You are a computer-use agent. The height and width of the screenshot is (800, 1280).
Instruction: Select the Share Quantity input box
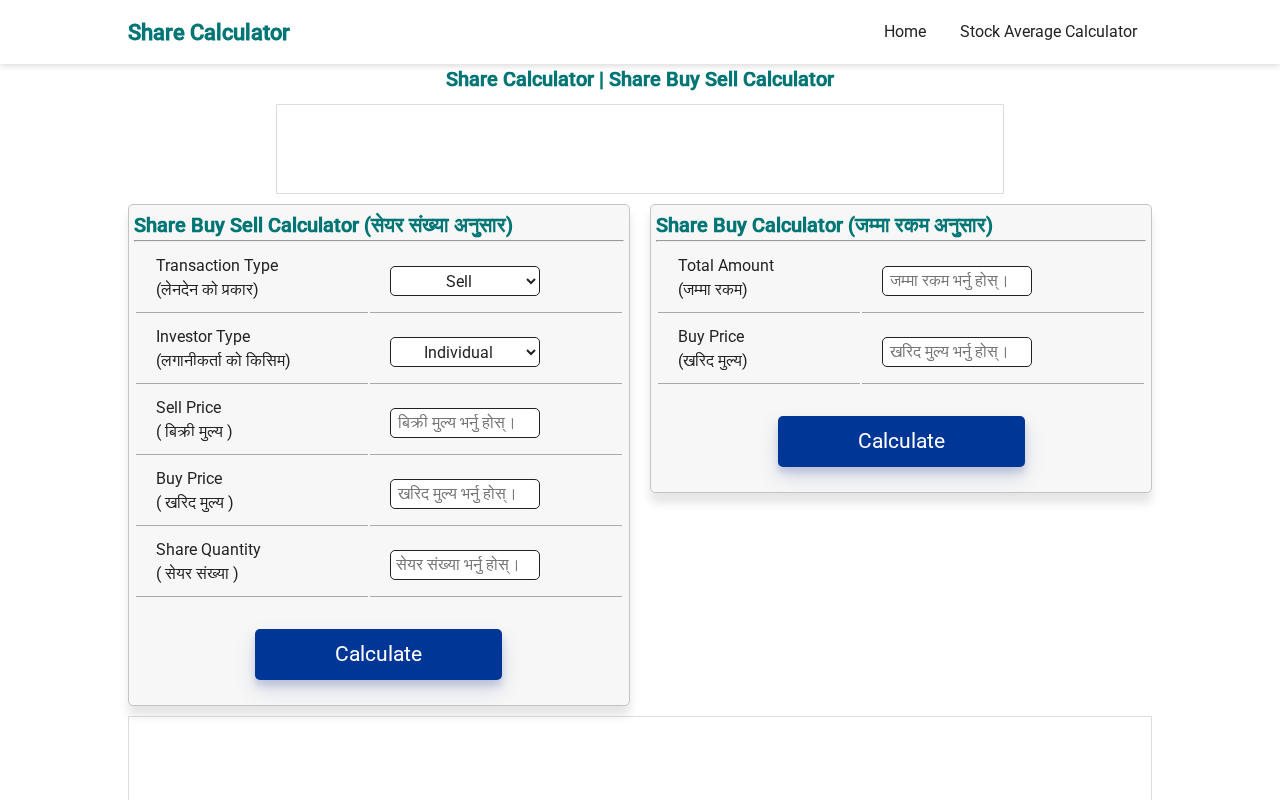click(x=465, y=565)
